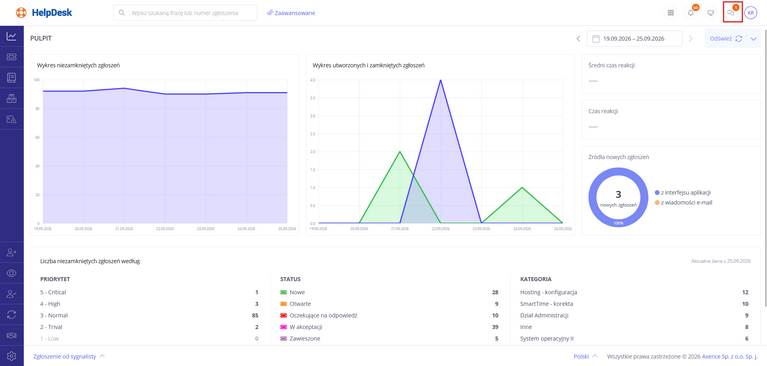
Task: Open the tickets icon in sidebar
Action: (x=11, y=57)
